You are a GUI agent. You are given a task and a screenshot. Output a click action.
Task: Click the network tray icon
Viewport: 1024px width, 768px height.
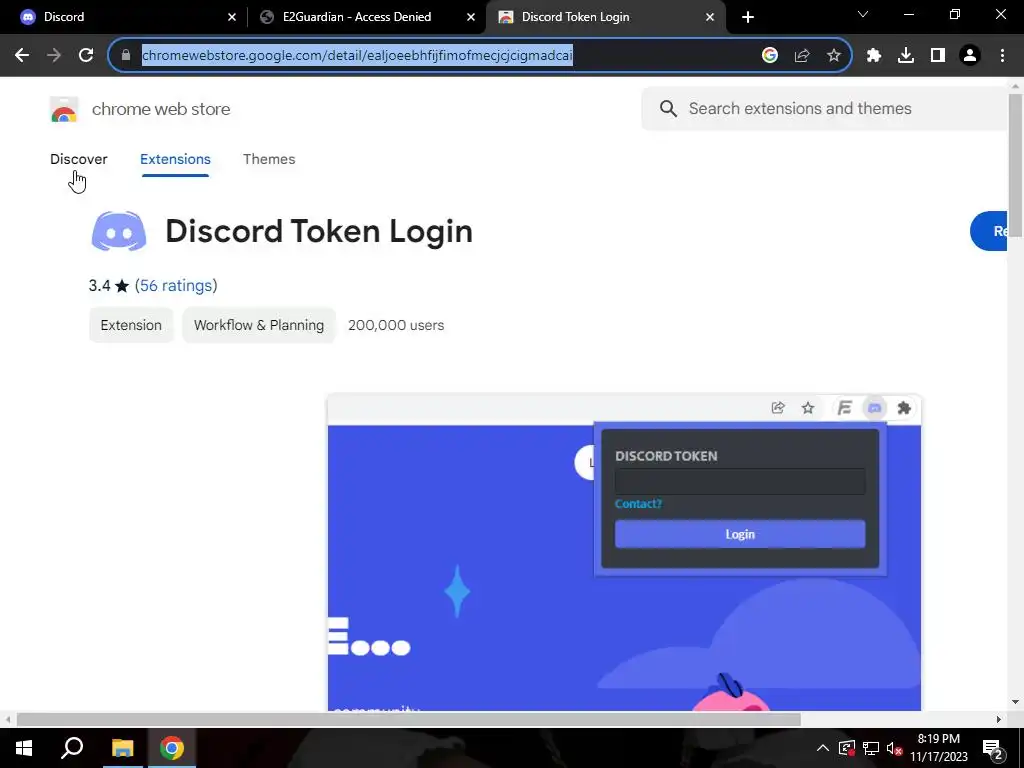coord(871,748)
